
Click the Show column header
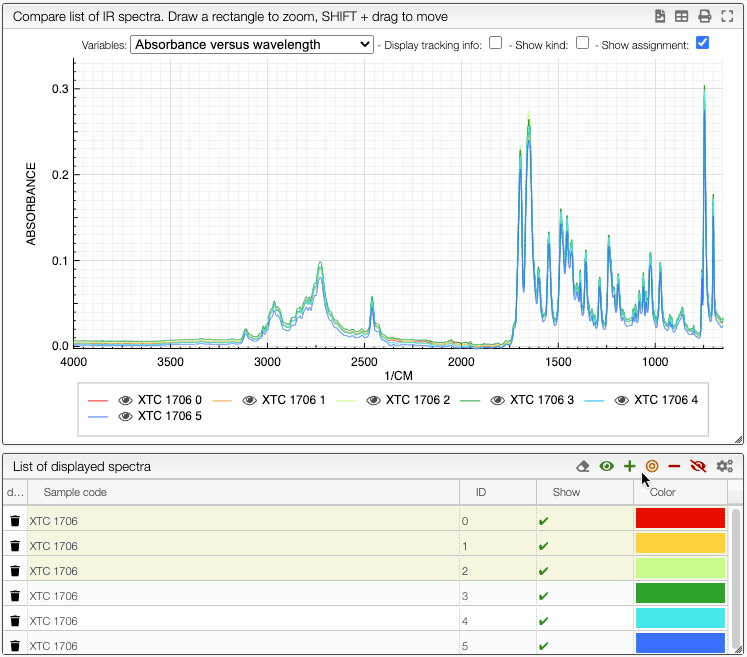[x=585, y=492]
